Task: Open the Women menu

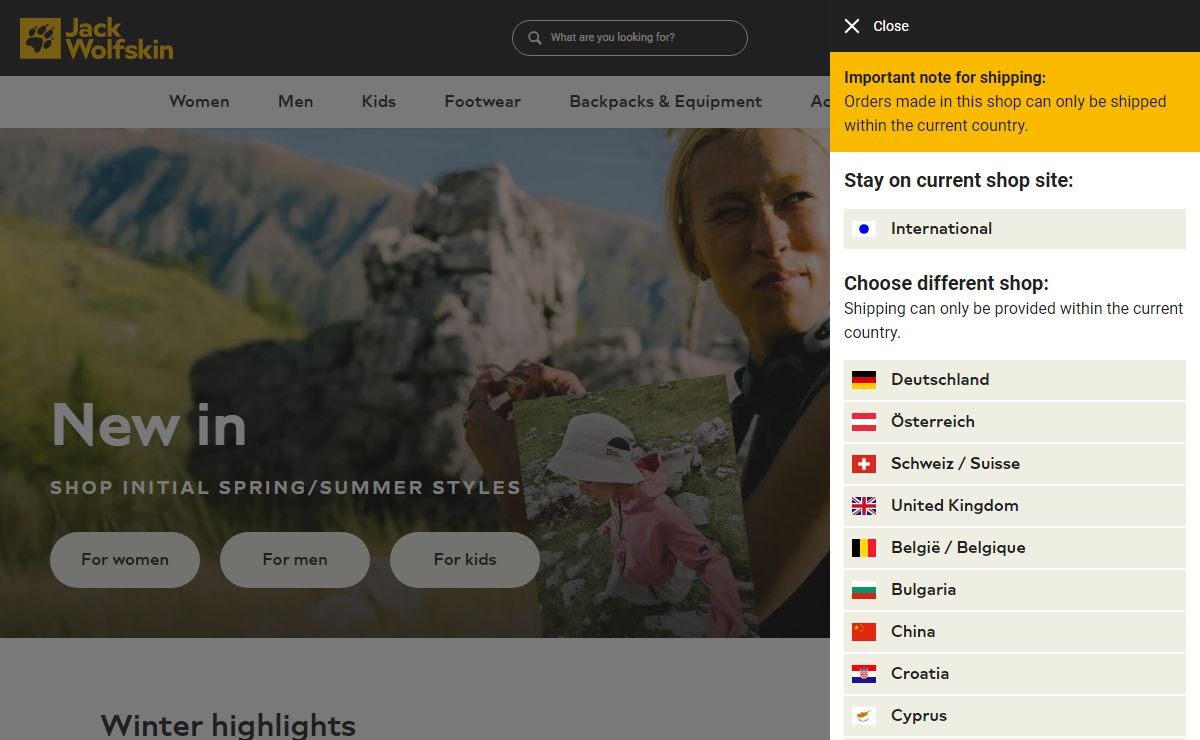Action: click(x=199, y=101)
